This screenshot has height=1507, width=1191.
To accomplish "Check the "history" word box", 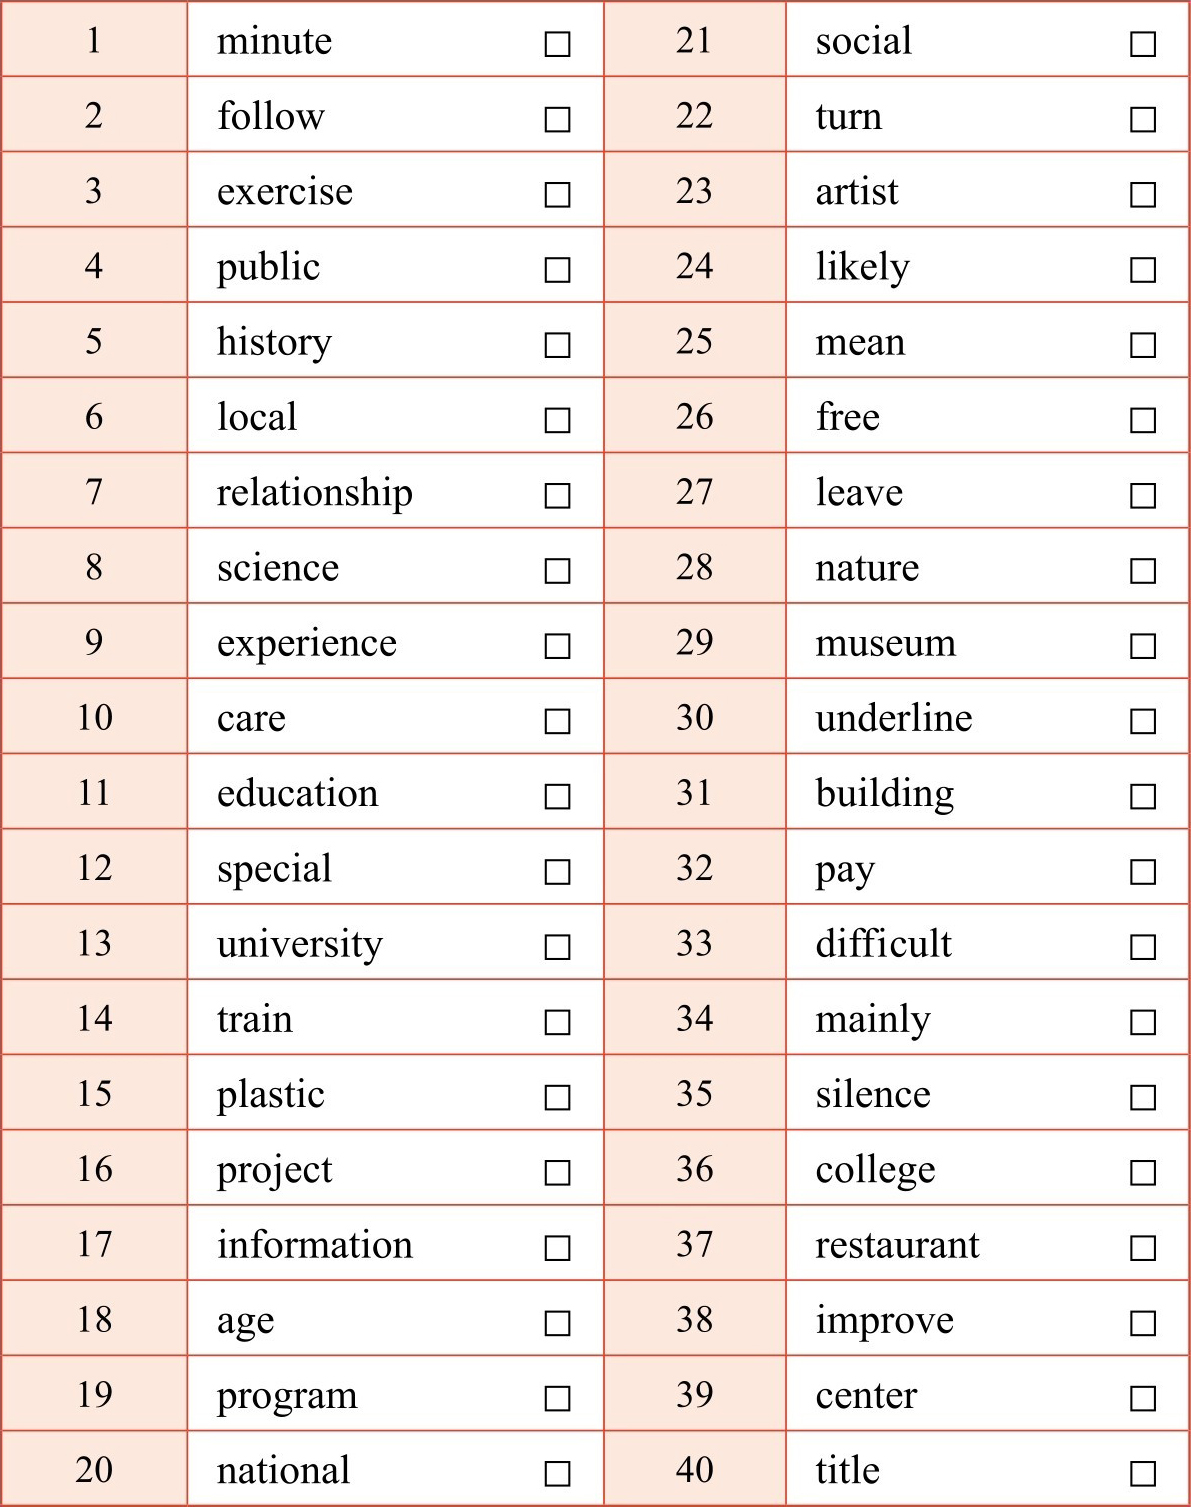I will pyautogui.click(x=557, y=345).
